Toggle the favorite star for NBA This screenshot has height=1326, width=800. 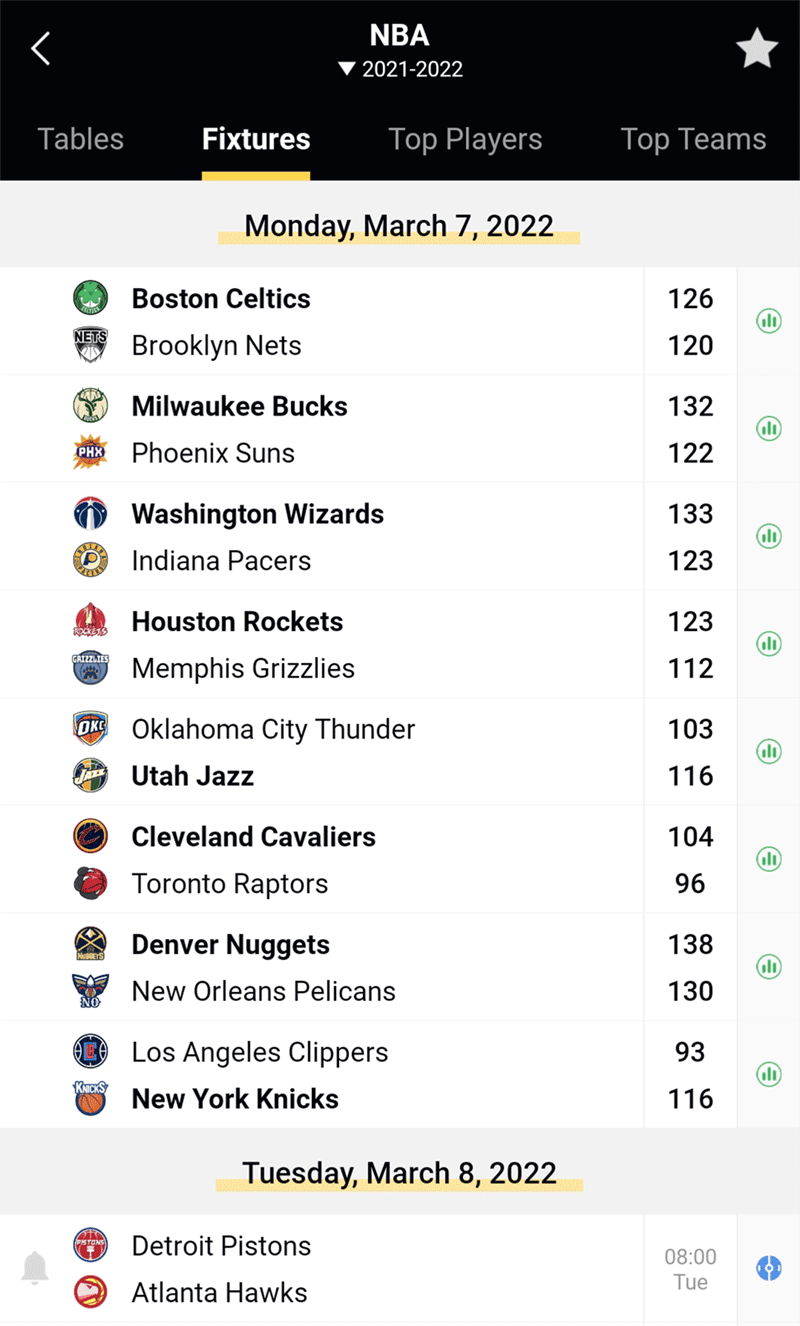pos(757,49)
